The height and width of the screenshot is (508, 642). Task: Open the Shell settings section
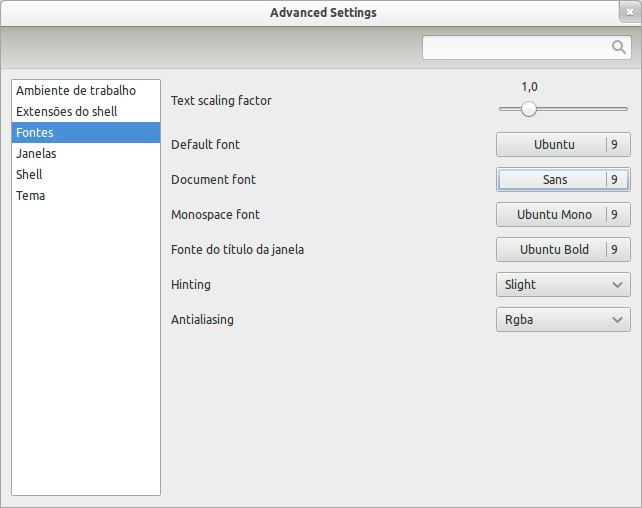(x=29, y=174)
